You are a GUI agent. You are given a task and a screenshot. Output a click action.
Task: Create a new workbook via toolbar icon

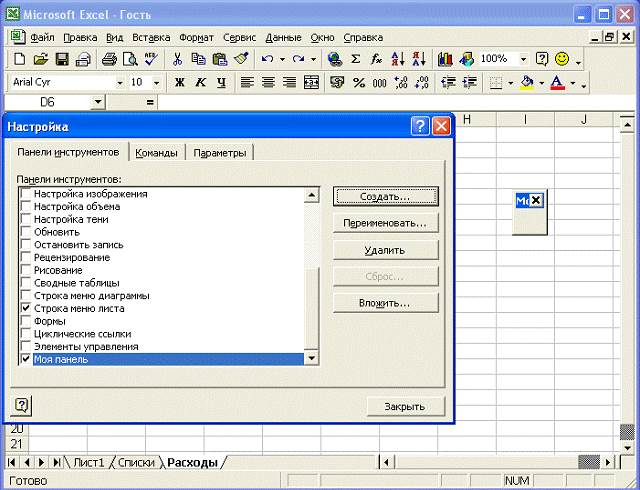pos(19,60)
